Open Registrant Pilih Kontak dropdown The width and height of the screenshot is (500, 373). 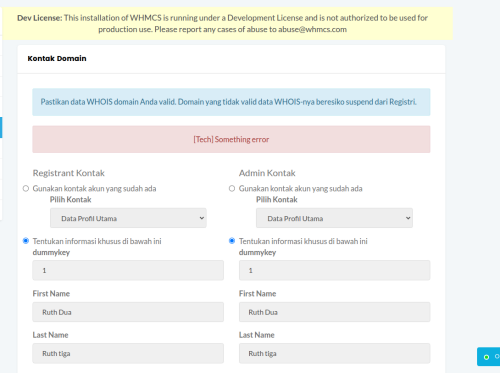[128, 218]
